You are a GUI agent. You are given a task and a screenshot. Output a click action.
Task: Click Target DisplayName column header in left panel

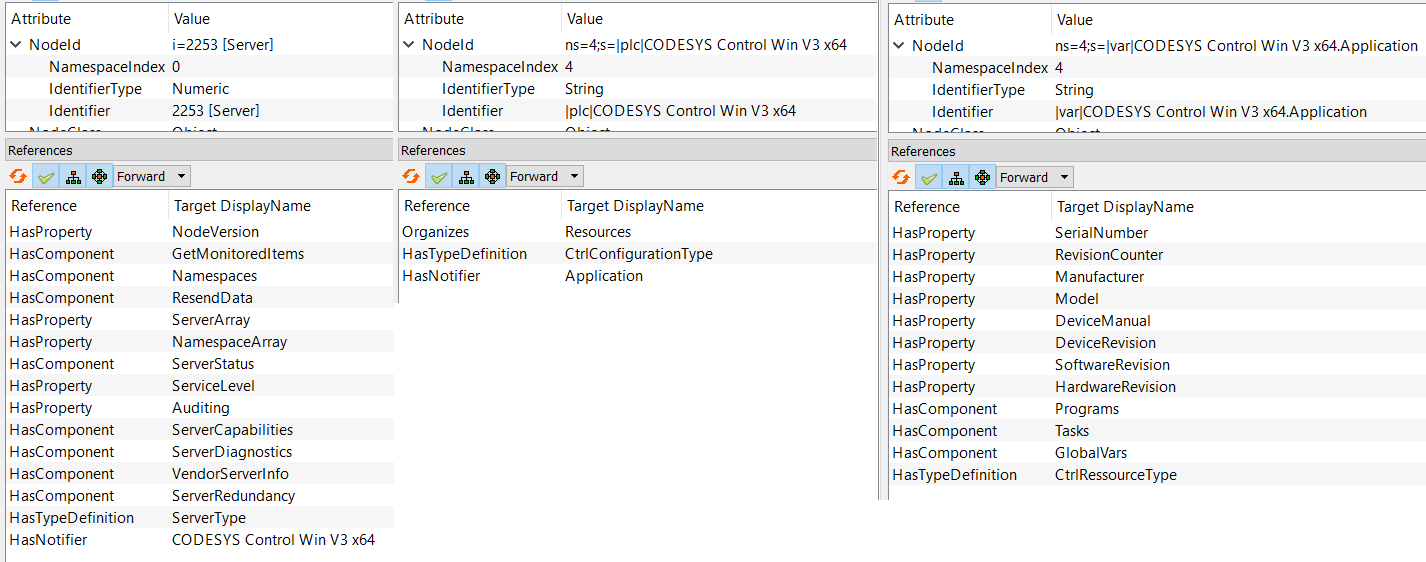click(242, 206)
